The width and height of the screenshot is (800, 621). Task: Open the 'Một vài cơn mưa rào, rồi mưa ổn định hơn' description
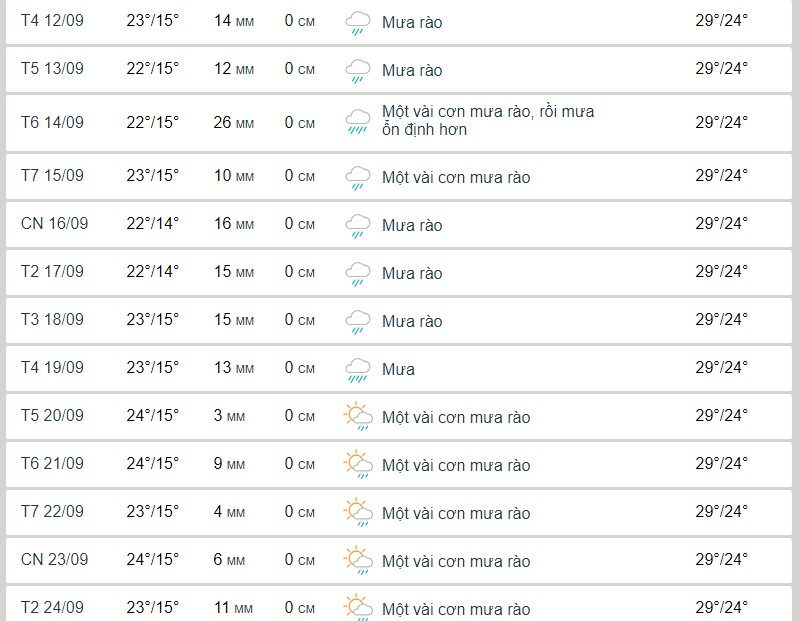point(488,120)
